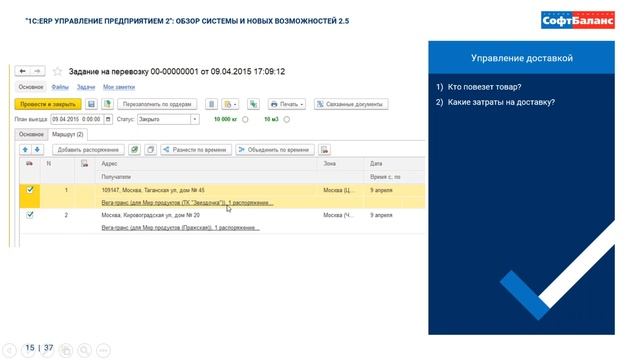The height and width of the screenshot is (360, 640).
Task: Click the copy icon in route toolbar
Action: [150, 150]
